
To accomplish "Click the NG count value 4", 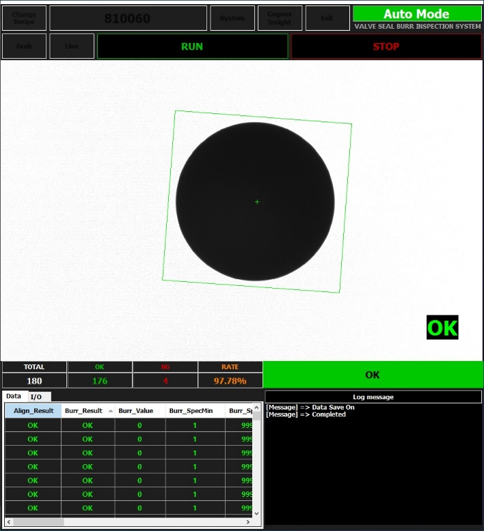I will 165,381.
